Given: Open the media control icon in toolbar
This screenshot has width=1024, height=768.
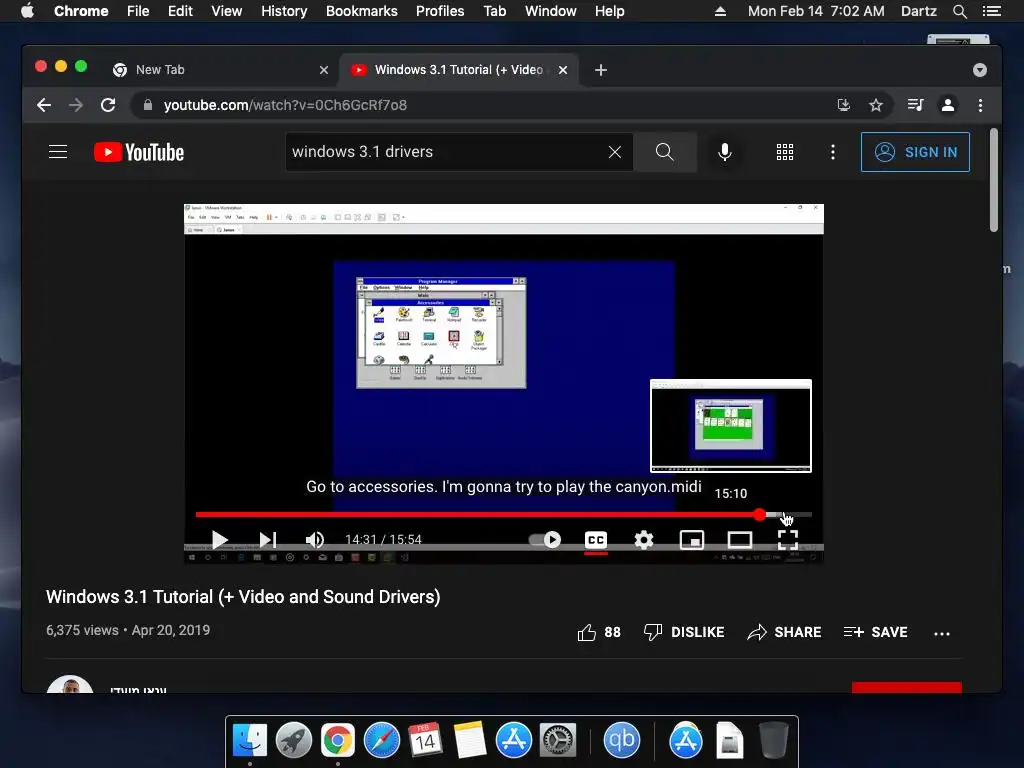Looking at the screenshot, I should pyautogui.click(x=916, y=105).
